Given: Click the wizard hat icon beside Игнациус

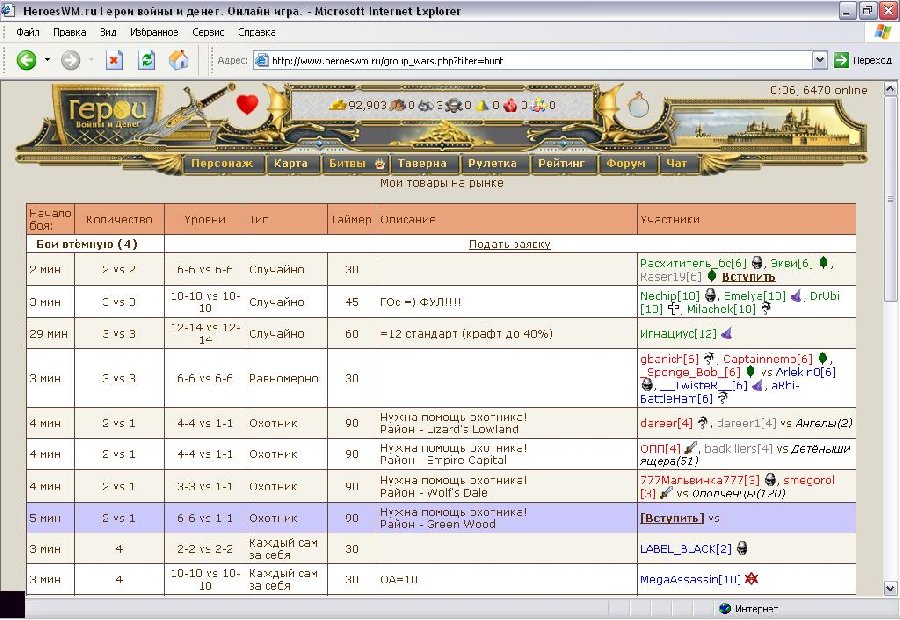Looking at the screenshot, I should pos(727,334).
